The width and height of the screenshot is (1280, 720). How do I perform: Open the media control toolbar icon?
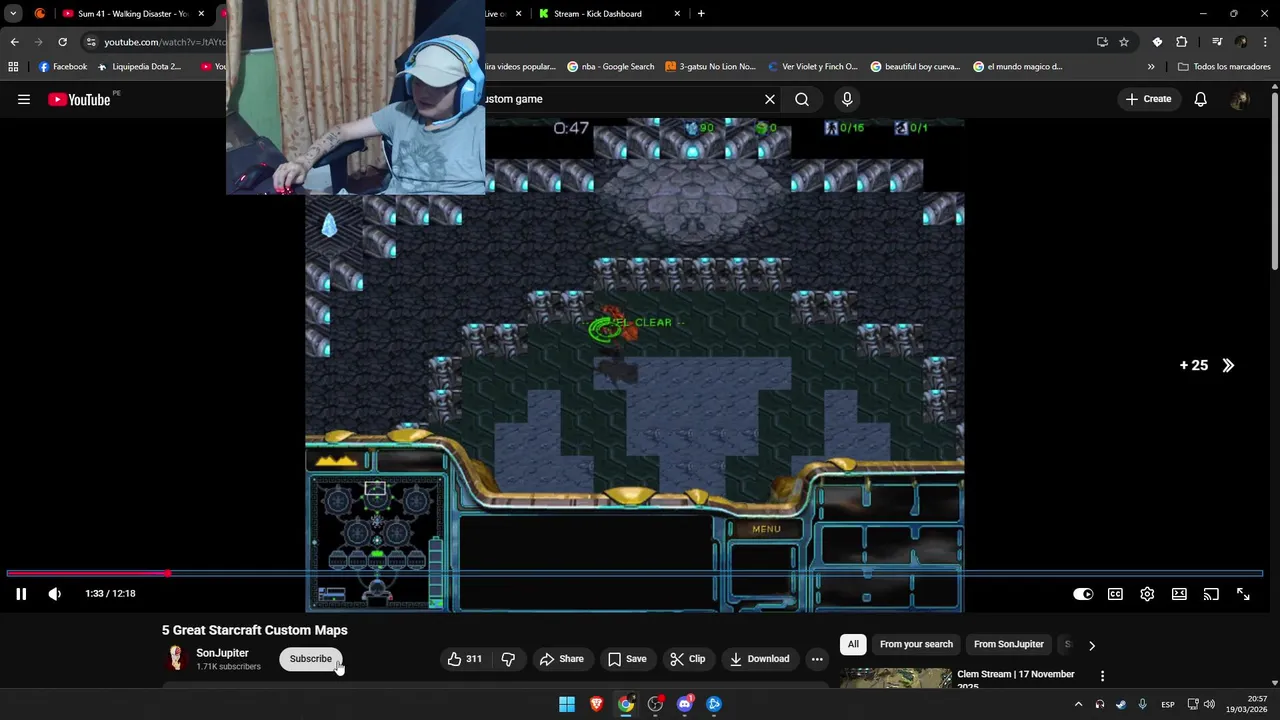1217,42
